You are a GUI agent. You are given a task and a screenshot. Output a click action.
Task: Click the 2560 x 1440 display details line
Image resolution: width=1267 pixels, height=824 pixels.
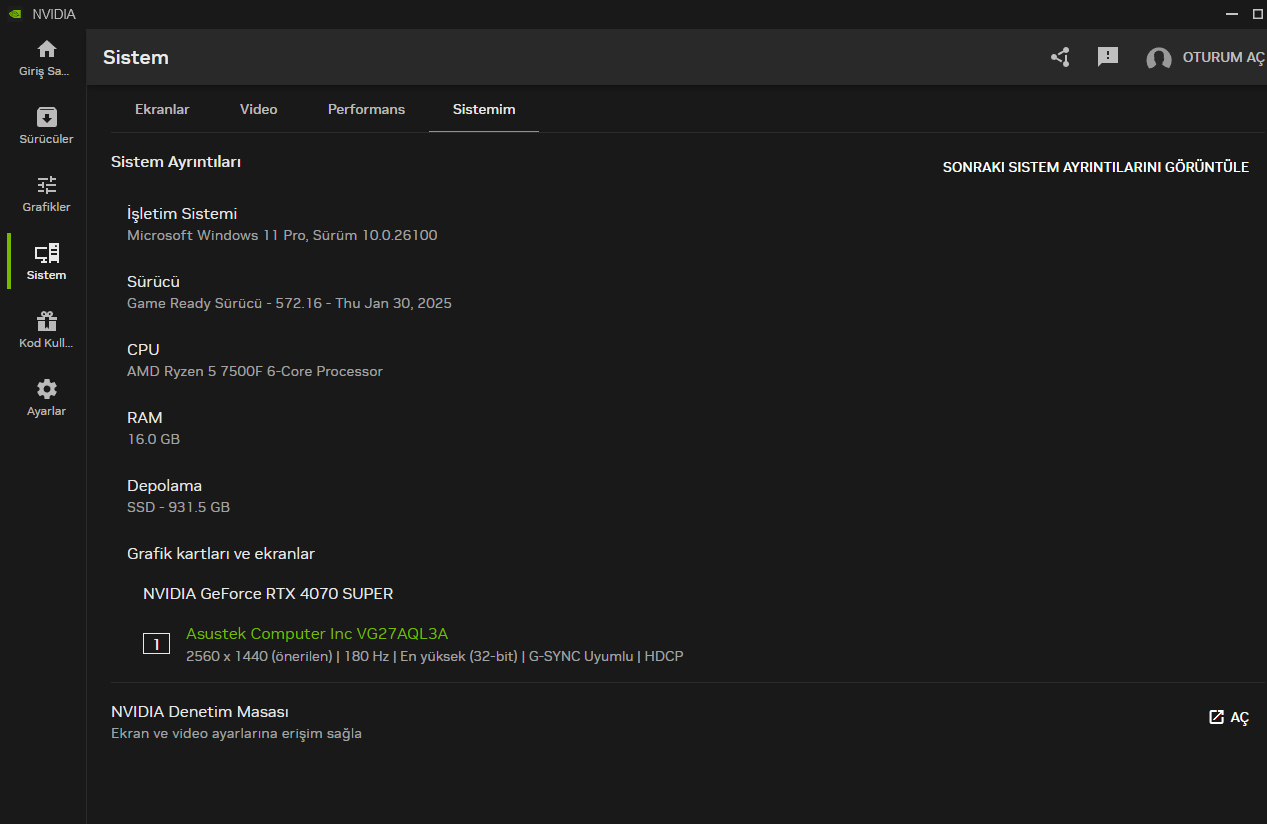tap(435, 656)
